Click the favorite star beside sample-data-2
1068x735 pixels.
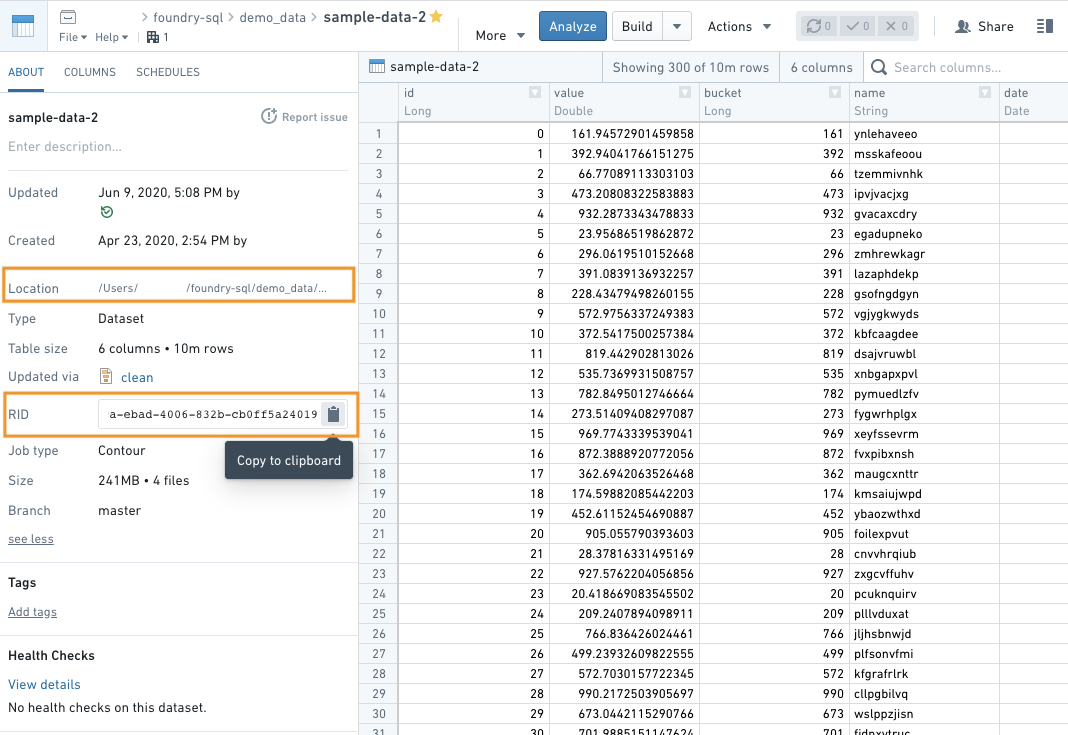pyautogui.click(x=437, y=16)
